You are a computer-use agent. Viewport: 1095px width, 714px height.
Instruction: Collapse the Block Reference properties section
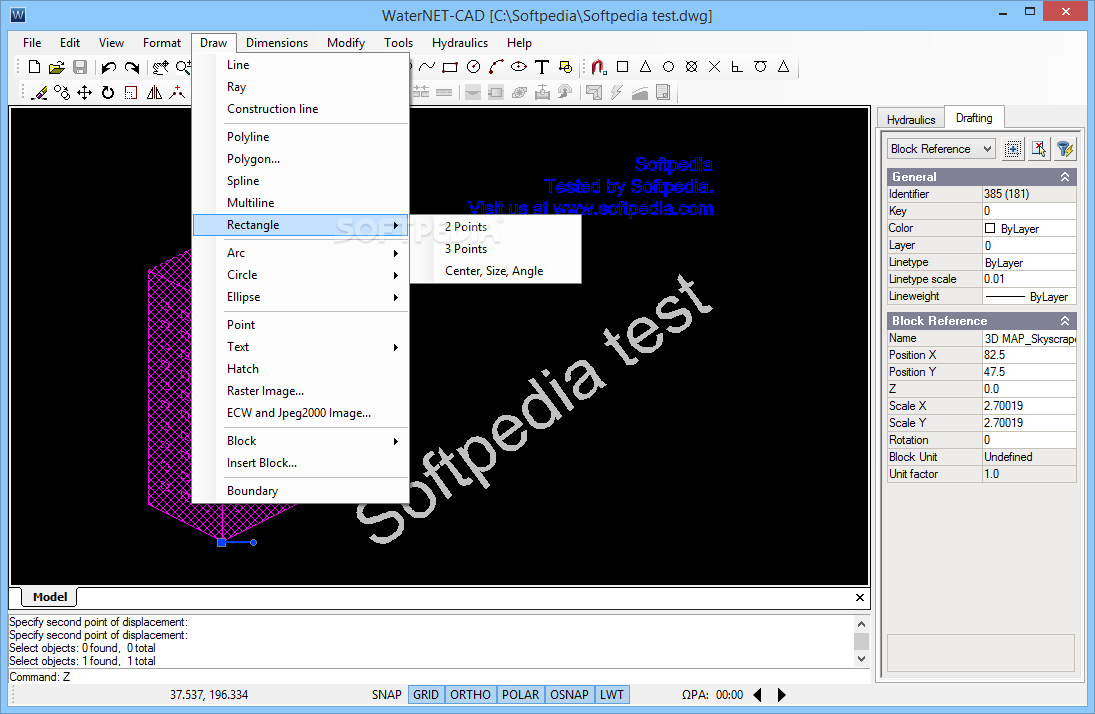(x=1065, y=321)
